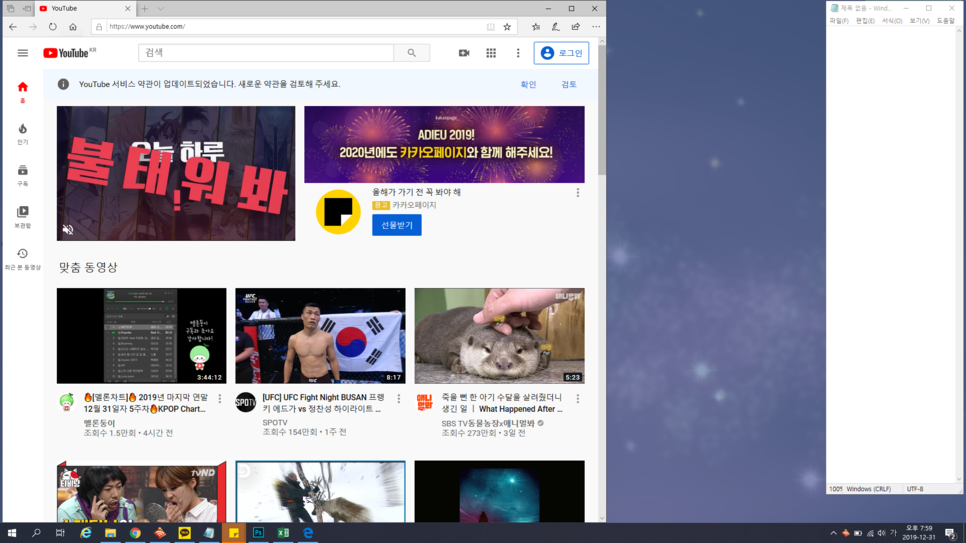
Task: Expand the Edge tab previews chevron
Action: (160, 9)
